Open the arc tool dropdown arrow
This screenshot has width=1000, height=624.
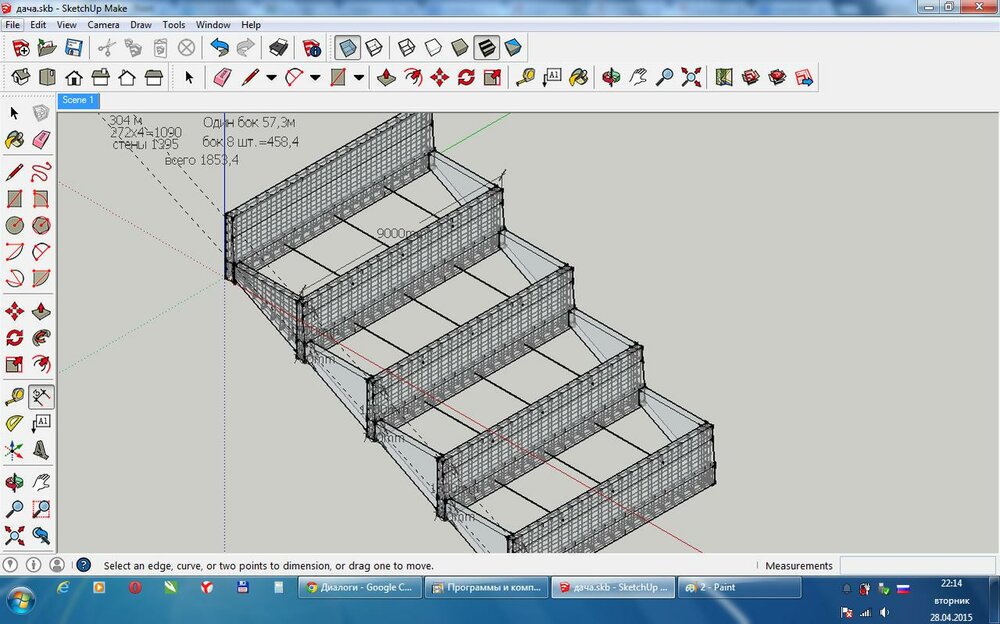click(x=315, y=77)
